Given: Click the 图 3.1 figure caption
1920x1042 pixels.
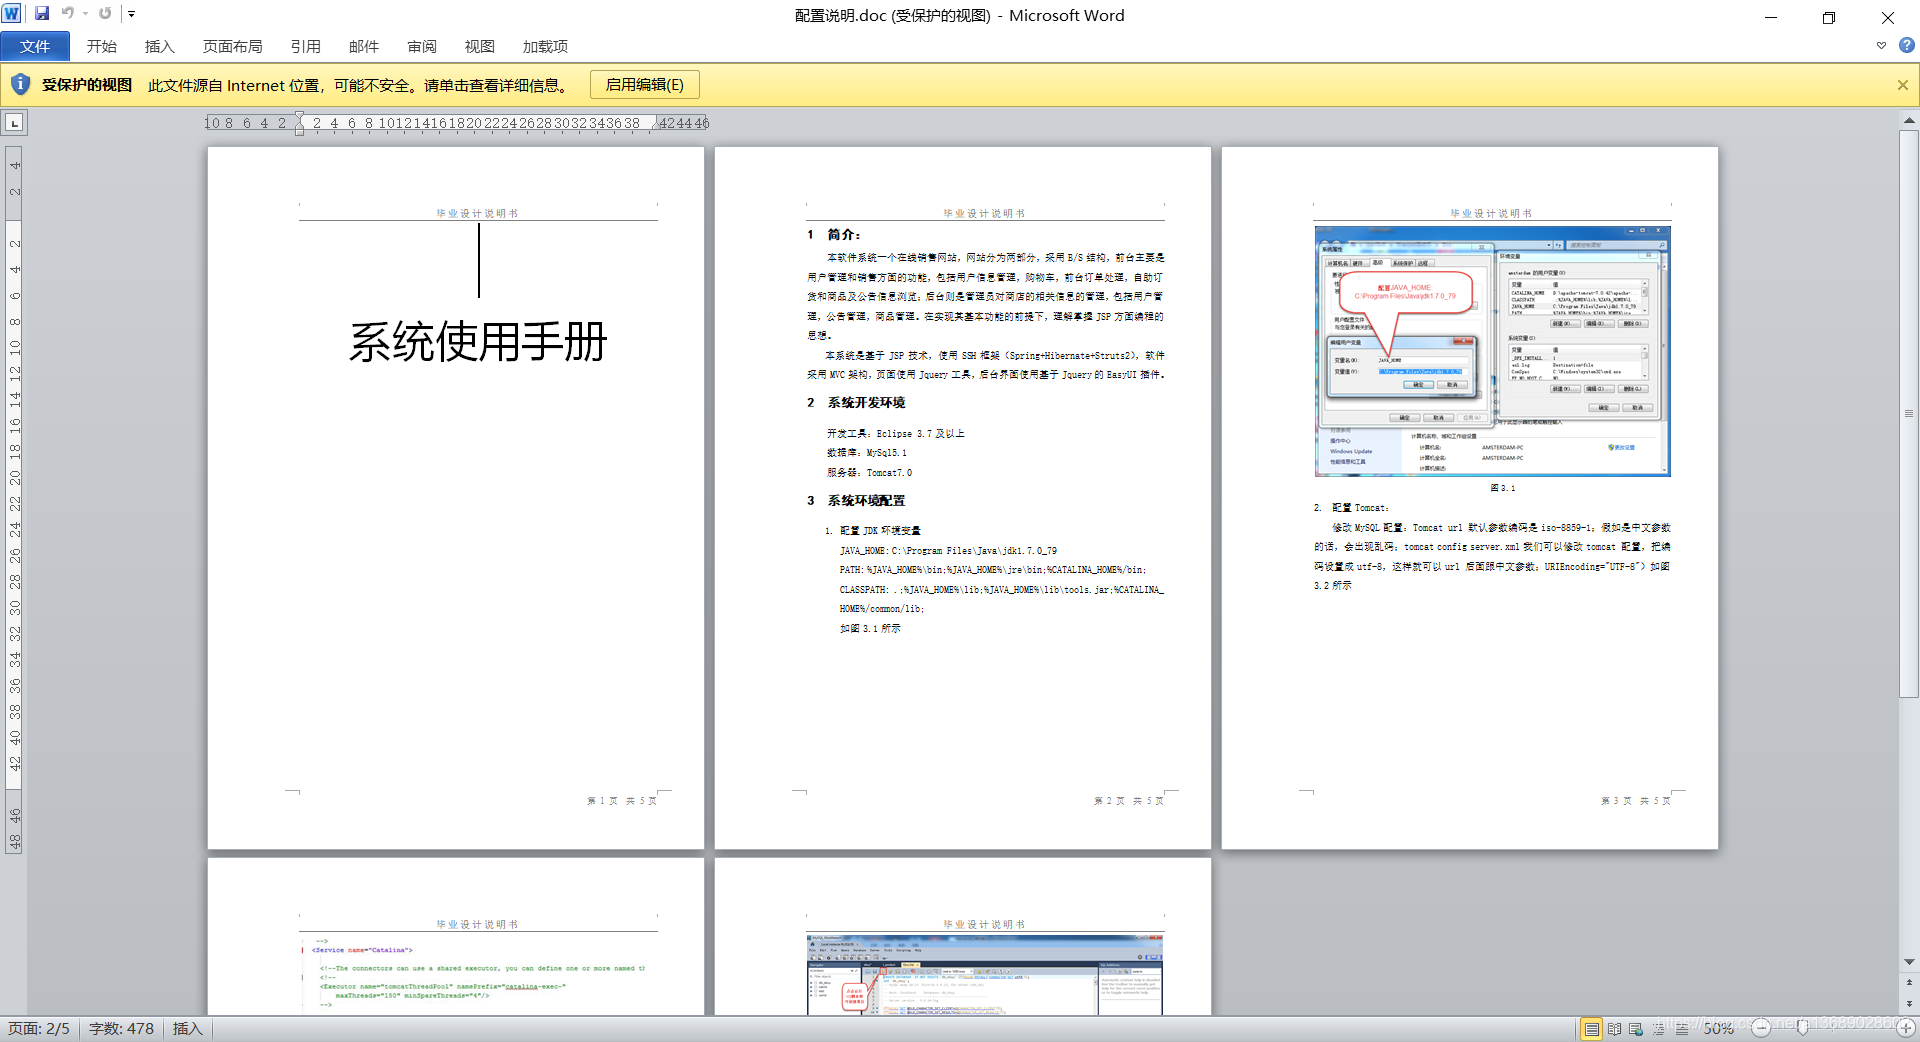Looking at the screenshot, I should [x=1502, y=488].
